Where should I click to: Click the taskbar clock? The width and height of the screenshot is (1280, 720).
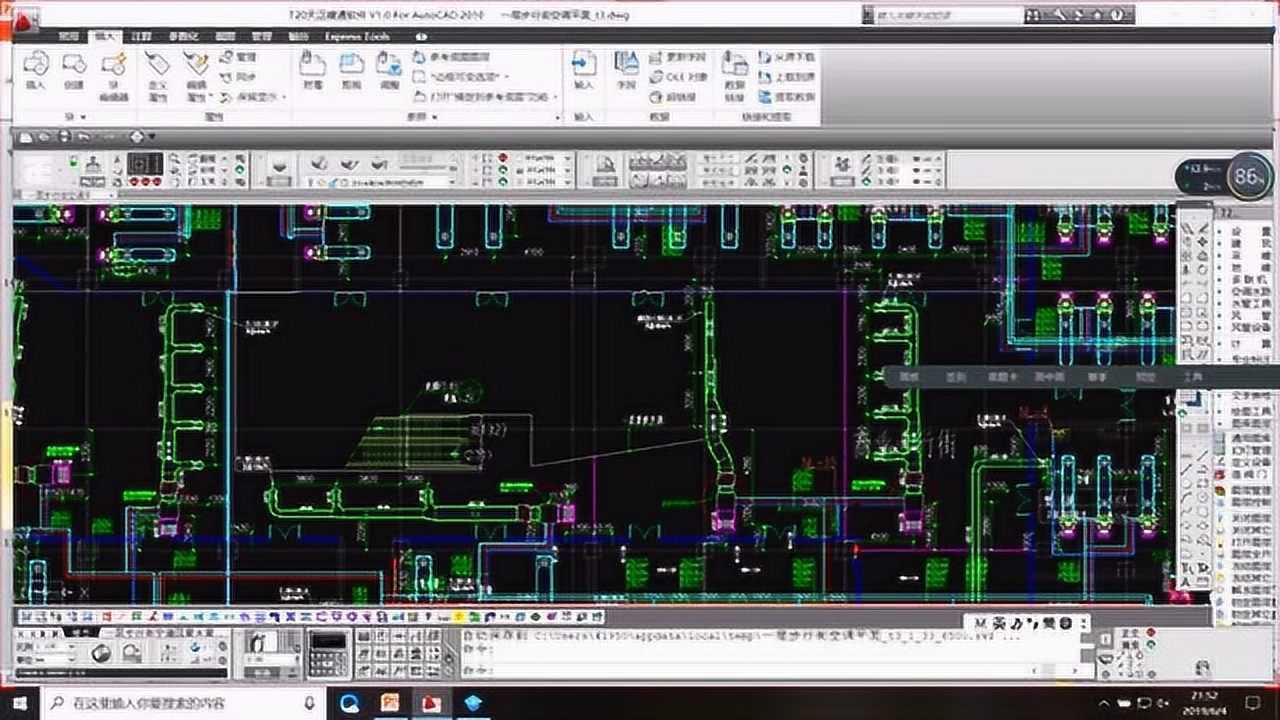click(x=1204, y=703)
